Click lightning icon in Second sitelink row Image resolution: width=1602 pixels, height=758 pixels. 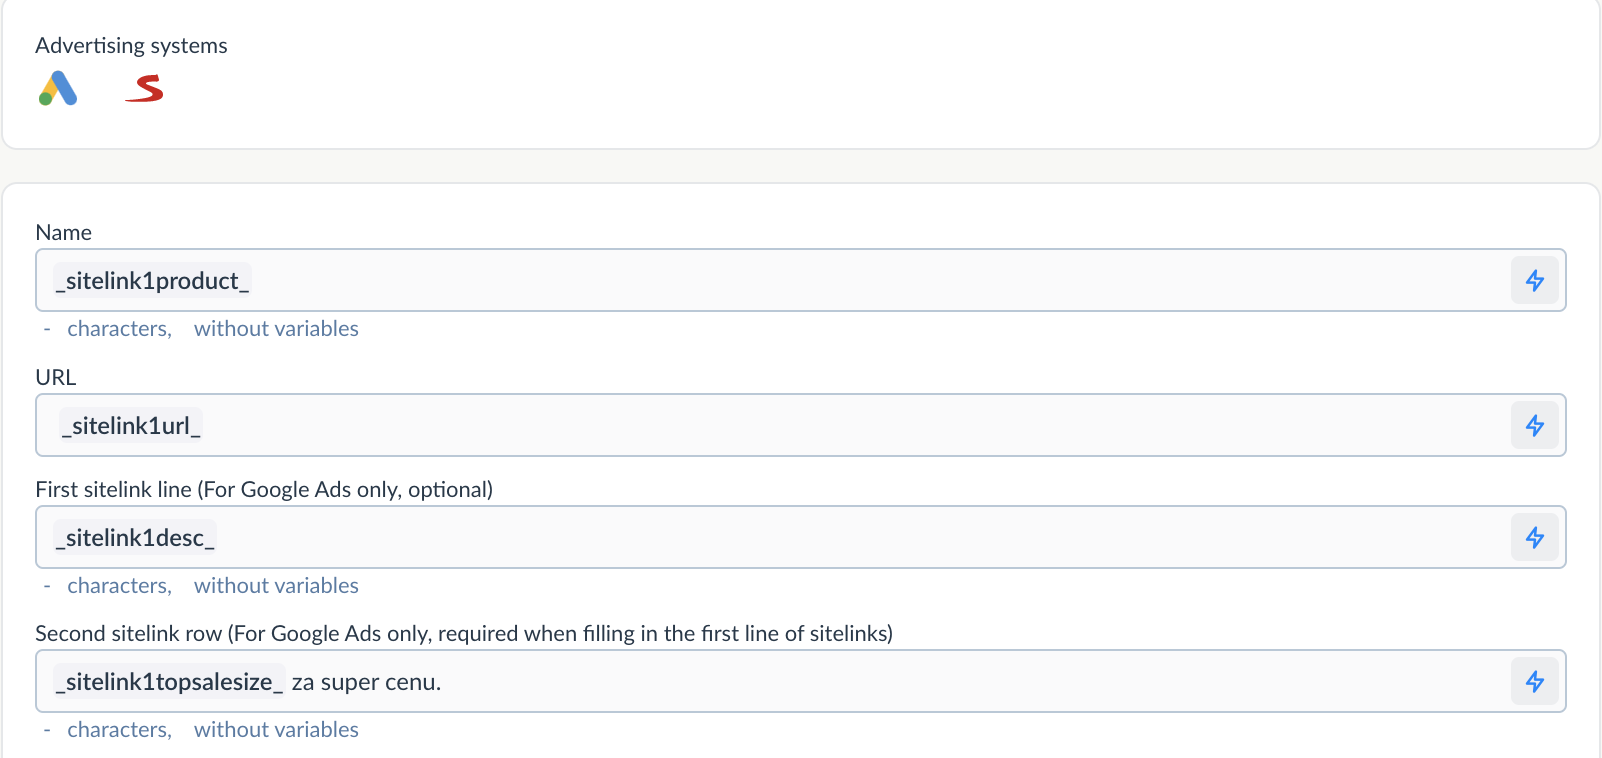(x=1534, y=682)
